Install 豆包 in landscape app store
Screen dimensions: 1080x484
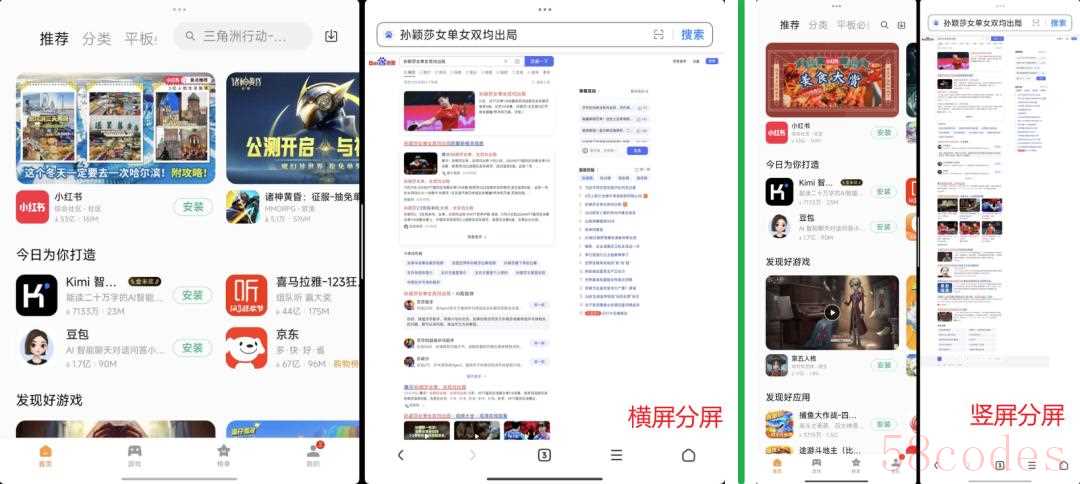point(193,348)
